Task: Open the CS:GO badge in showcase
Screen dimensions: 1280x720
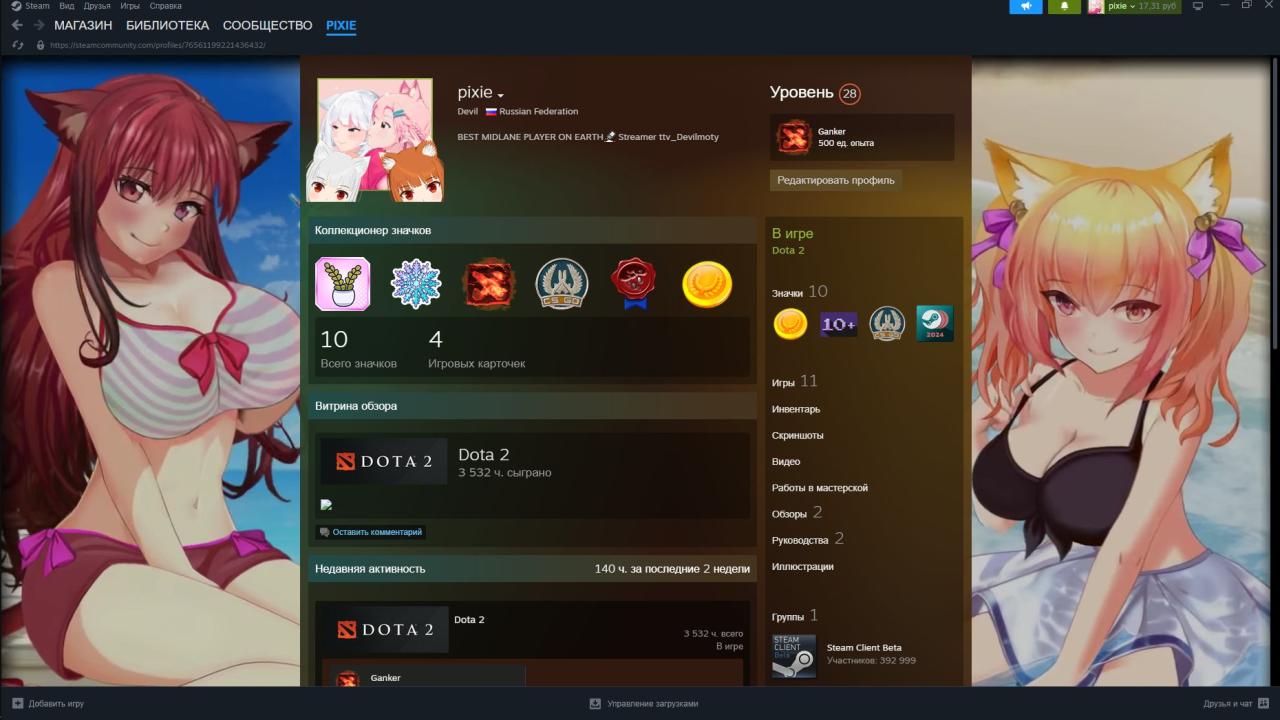Action: (562, 284)
